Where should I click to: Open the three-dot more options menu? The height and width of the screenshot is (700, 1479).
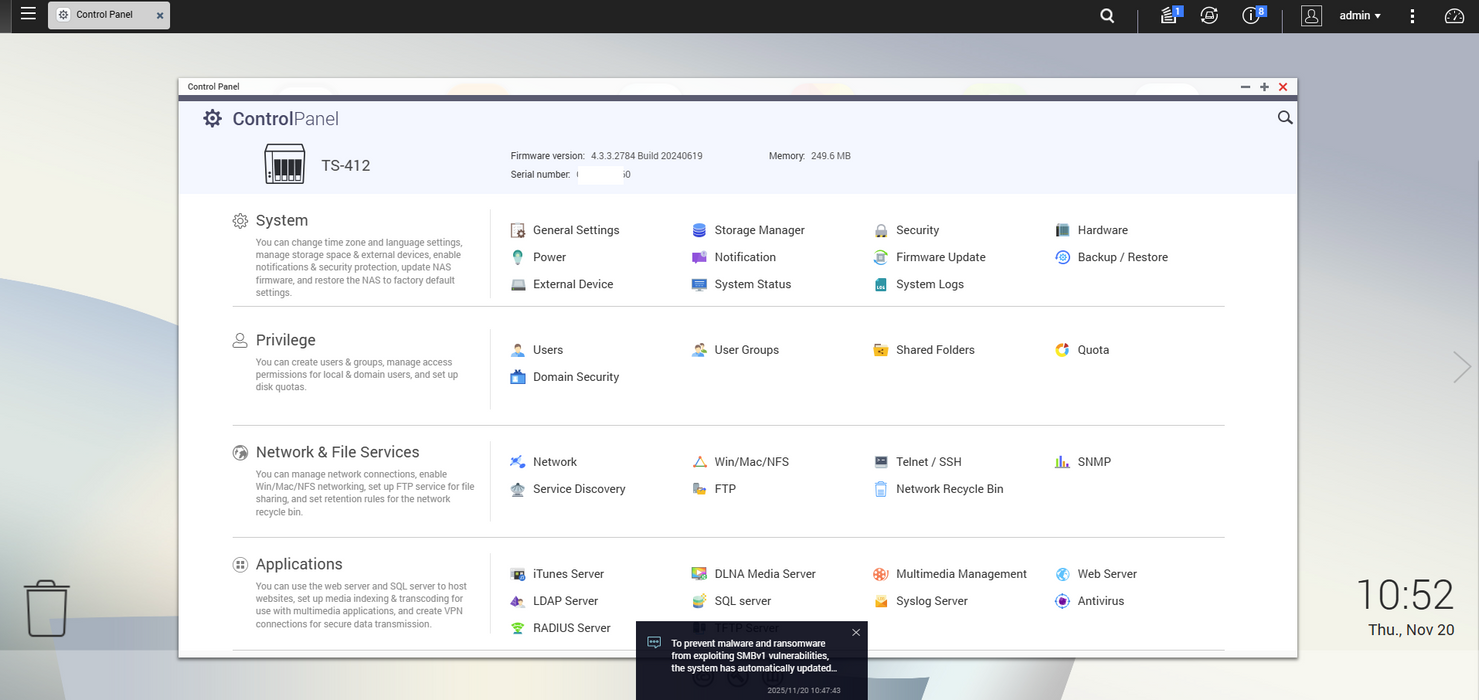click(1412, 16)
